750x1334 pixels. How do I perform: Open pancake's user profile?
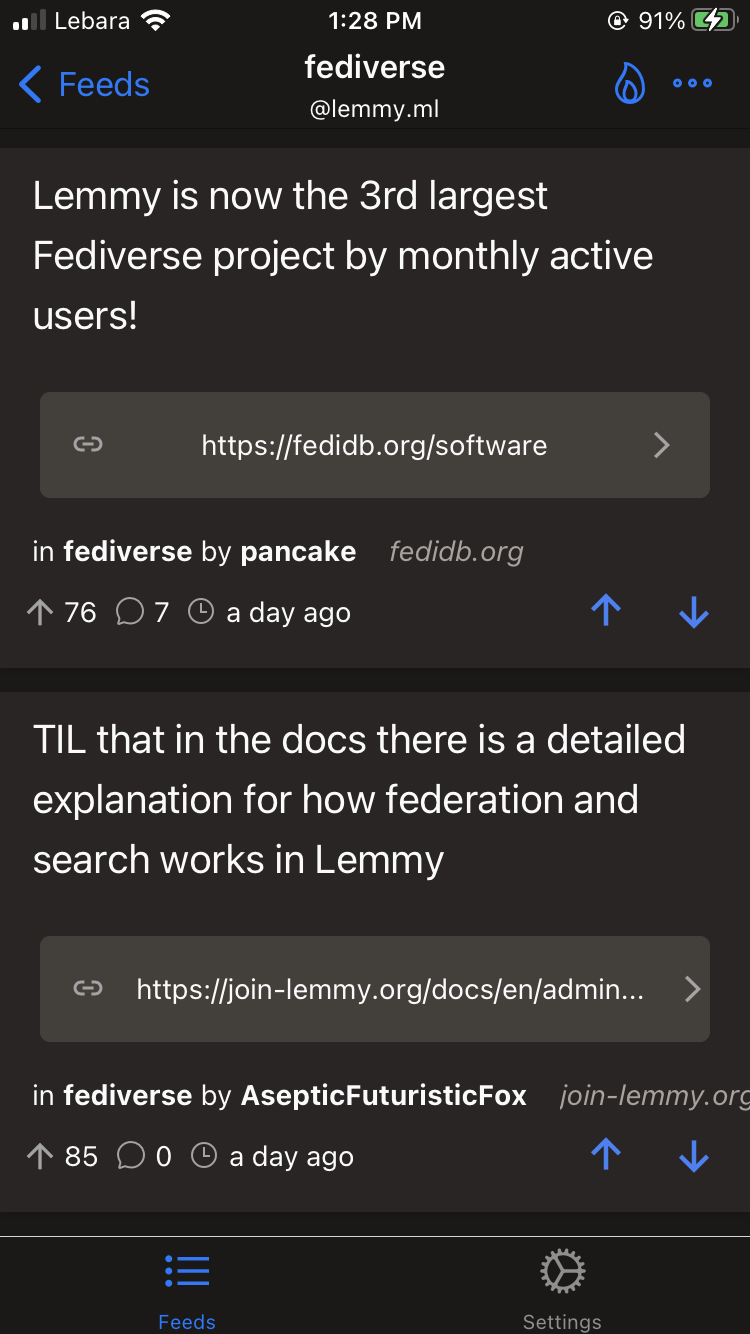coord(298,552)
